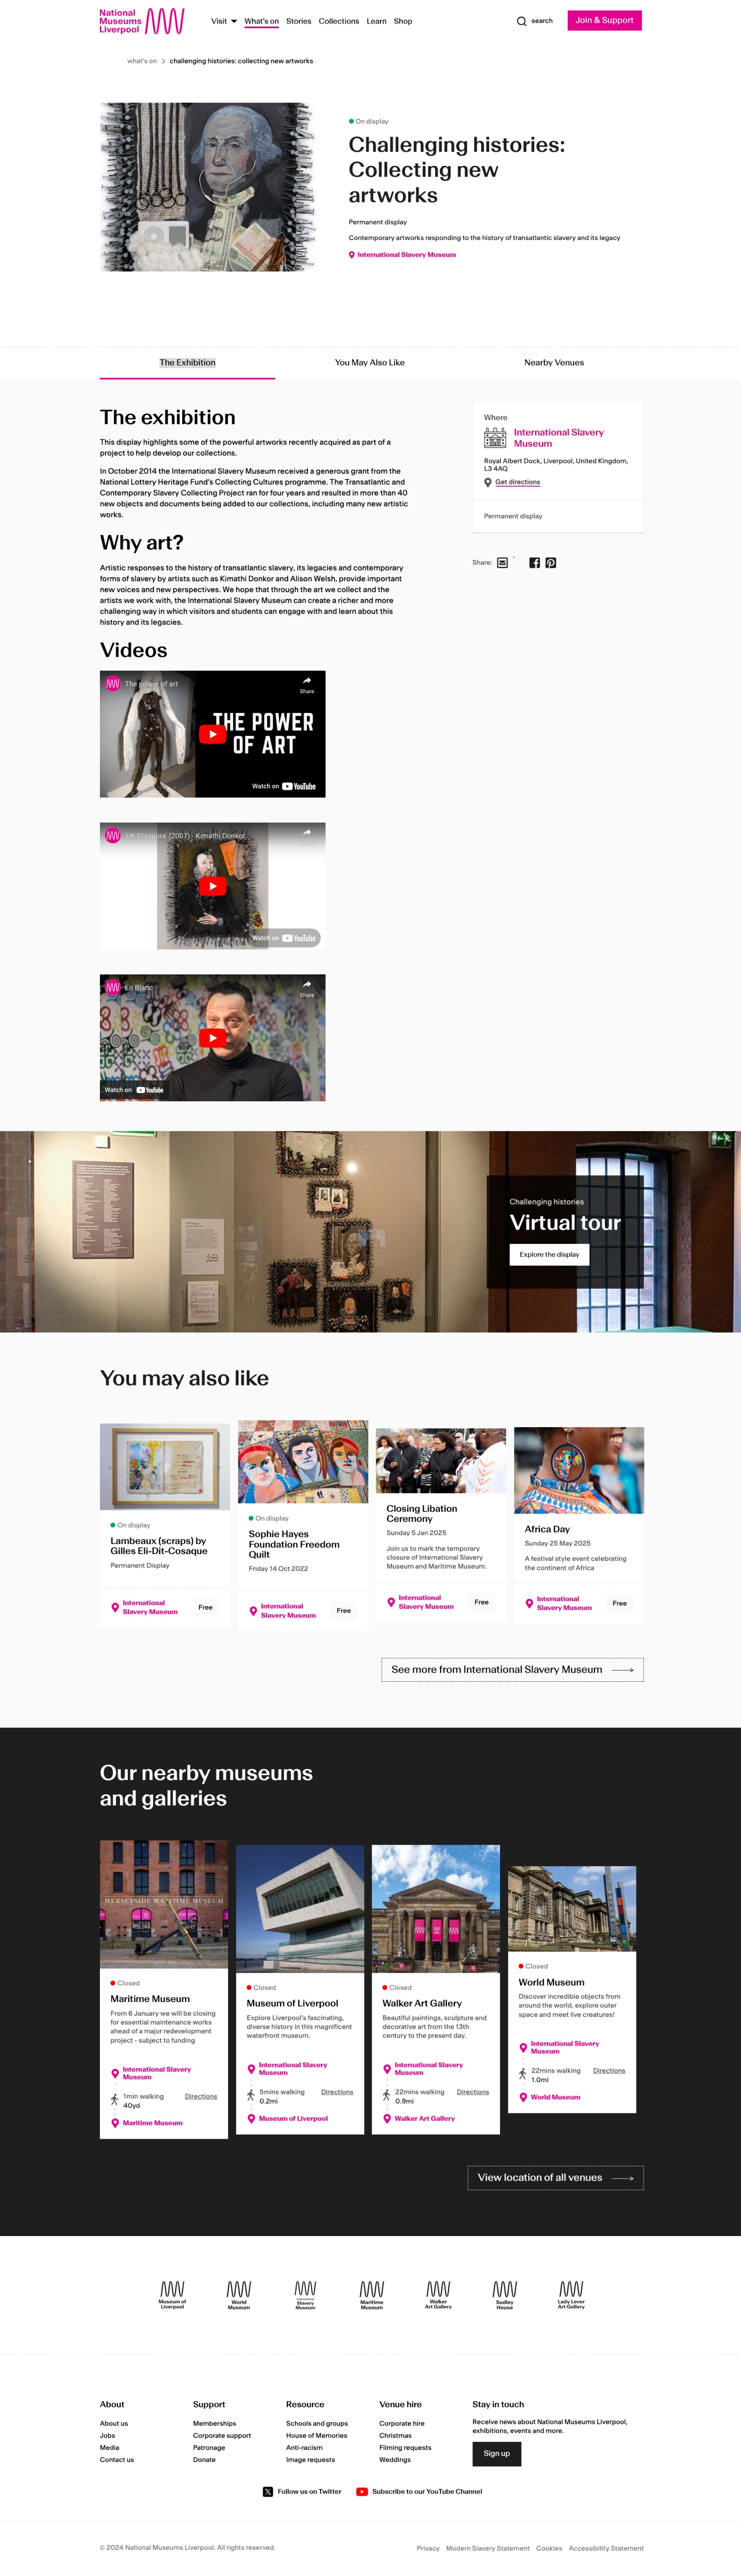Click See more from International Slavery Museum

[x=512, y=1670]
